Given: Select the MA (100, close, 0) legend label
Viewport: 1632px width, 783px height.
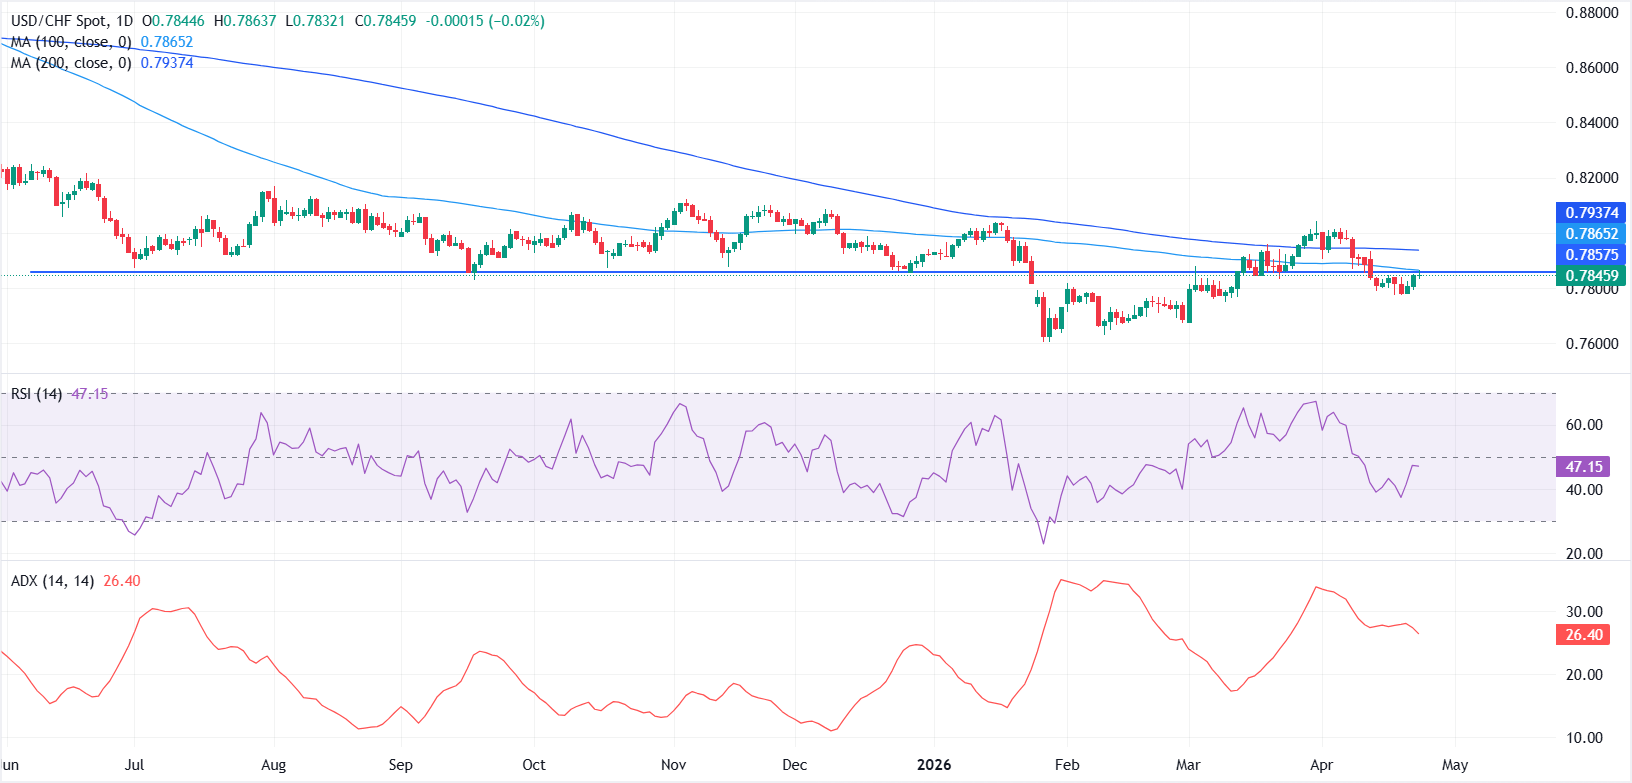Looking at the screenshot, I should coord(71,42).
